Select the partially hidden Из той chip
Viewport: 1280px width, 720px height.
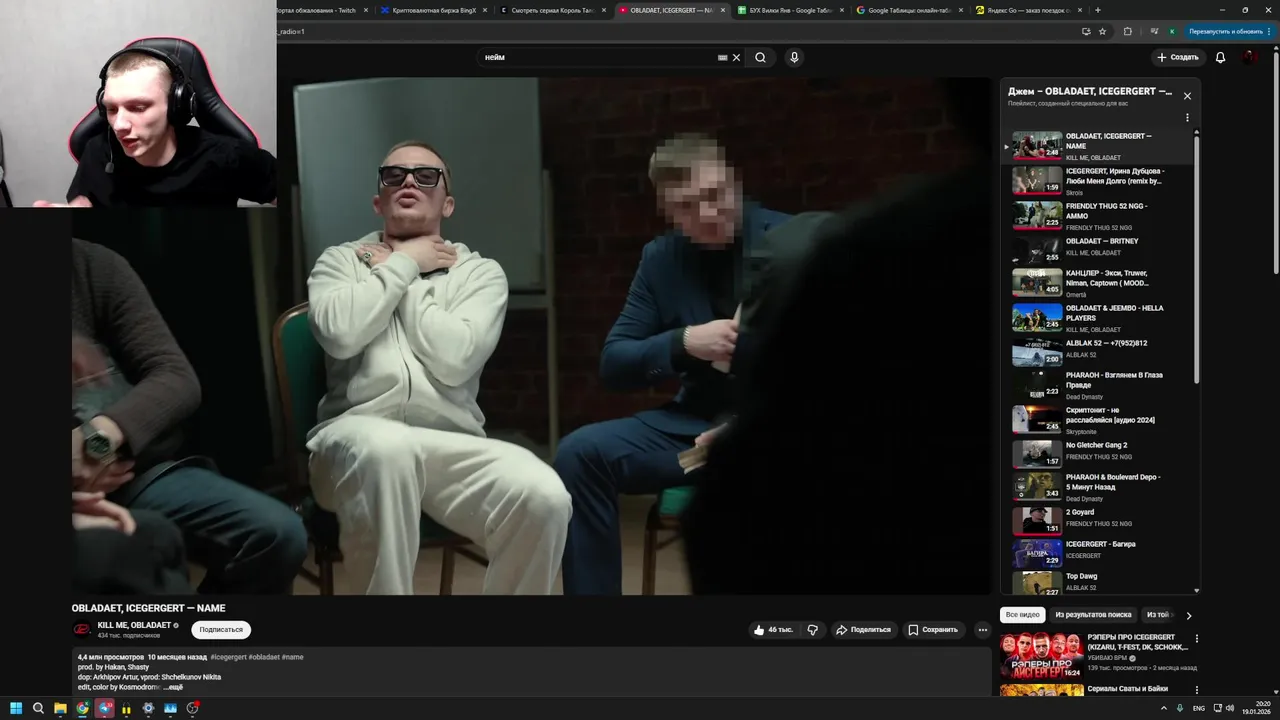[x=1158, y=615]
